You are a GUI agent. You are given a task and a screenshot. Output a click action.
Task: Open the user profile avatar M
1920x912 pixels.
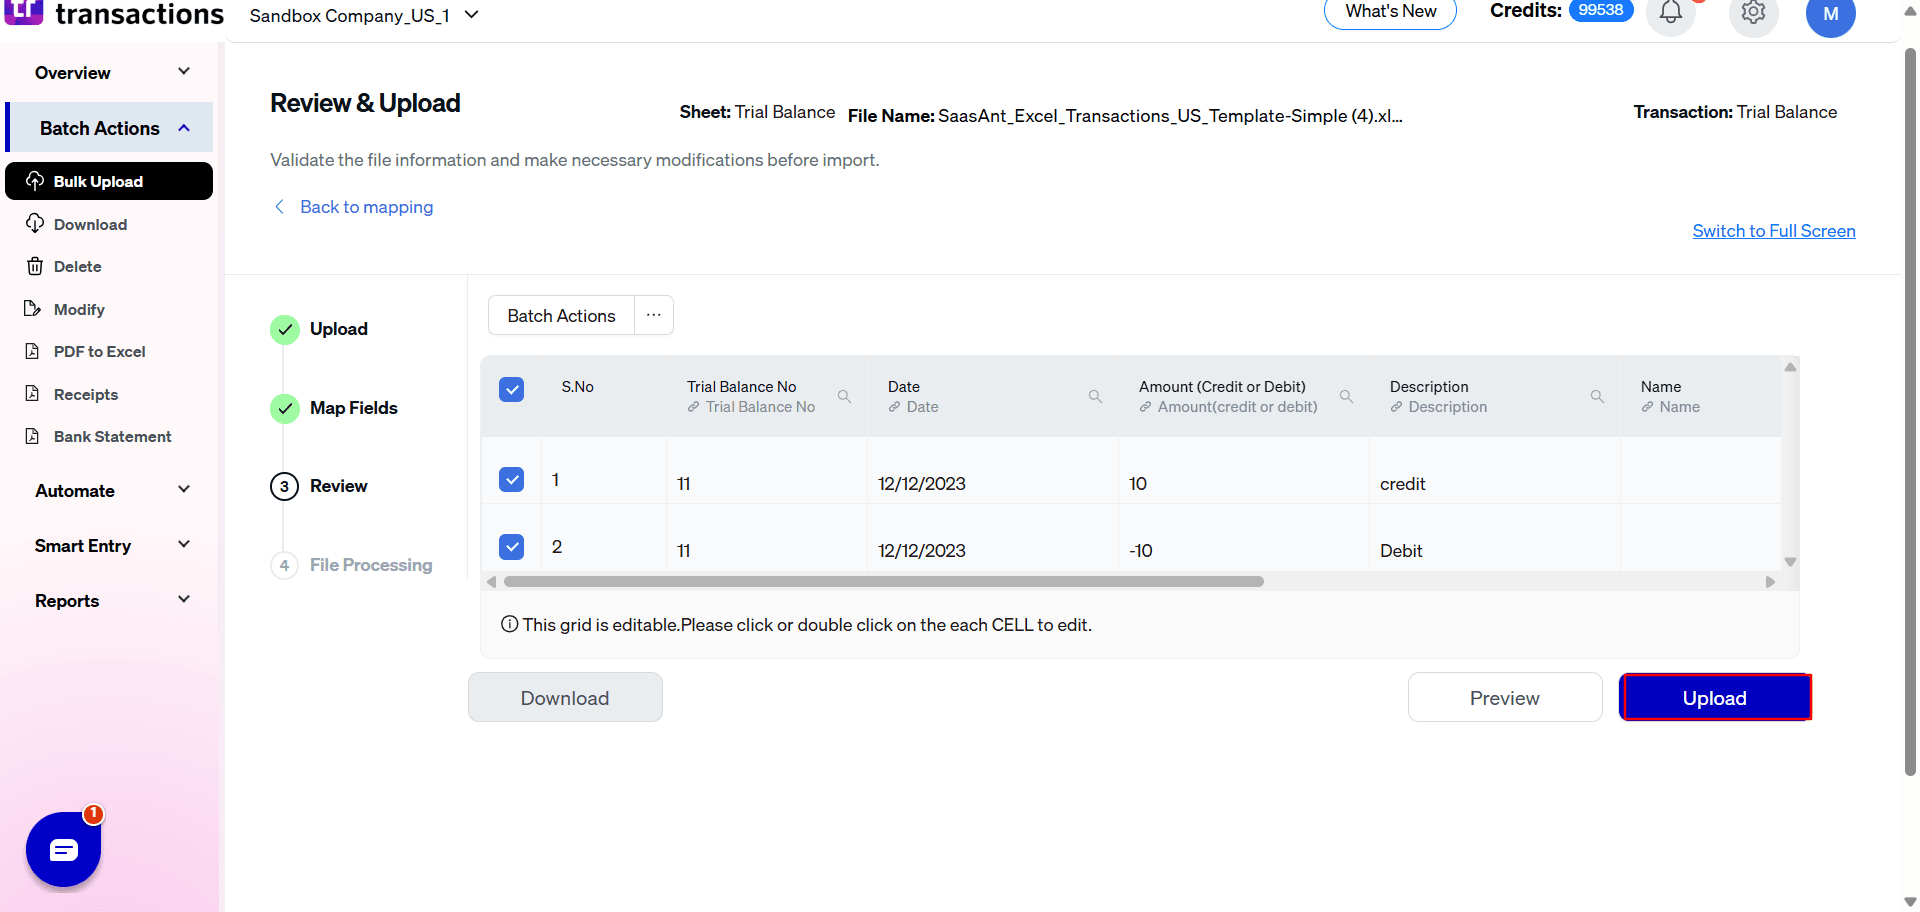click(1830, 14)
